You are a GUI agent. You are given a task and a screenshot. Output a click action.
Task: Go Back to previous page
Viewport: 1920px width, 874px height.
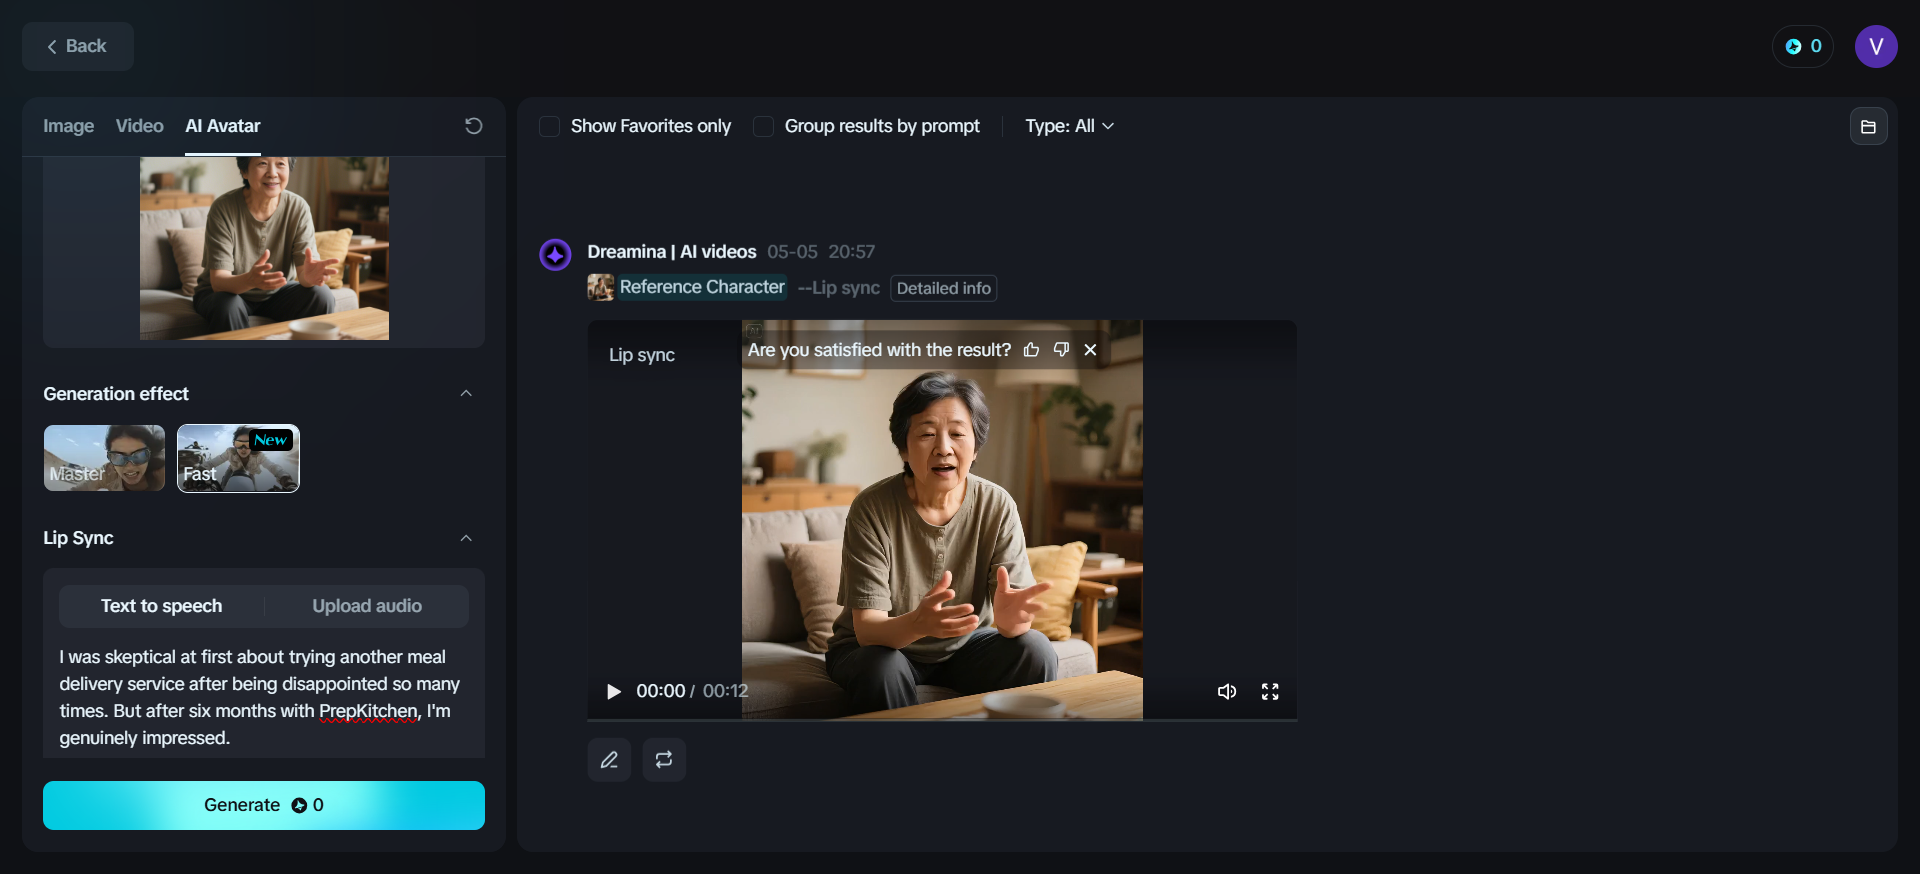click(78, 46)
